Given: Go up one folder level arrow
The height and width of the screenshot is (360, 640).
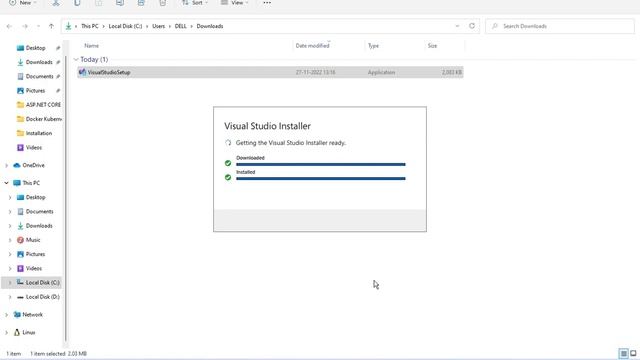Looking at the screenshot, I should coord(51,26).
